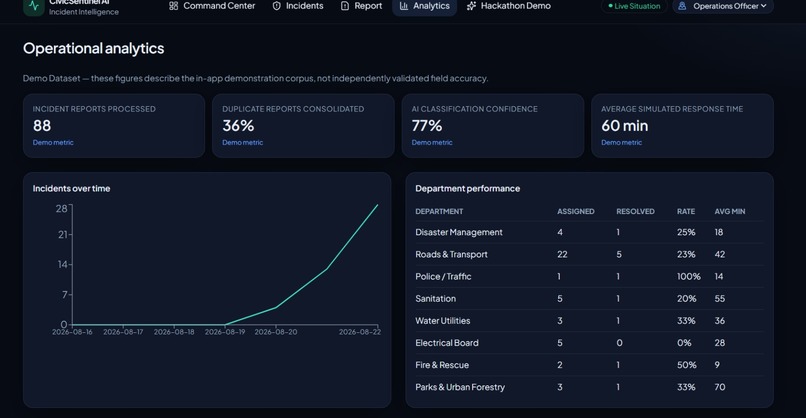Click the 50% rate for Fire & Rescue
The image size is (806, 418).
pos(687,365)
